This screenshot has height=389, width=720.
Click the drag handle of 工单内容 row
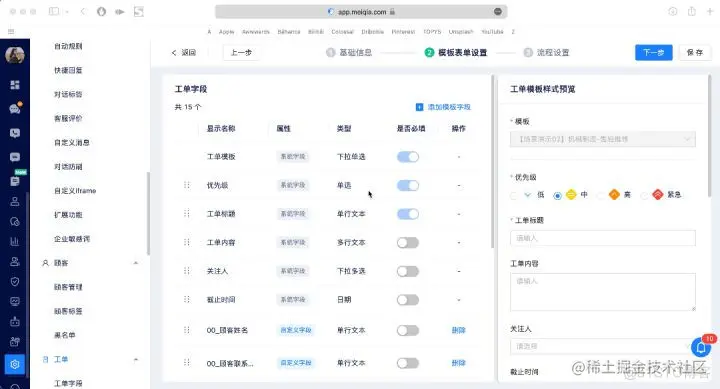coord(186,242)
